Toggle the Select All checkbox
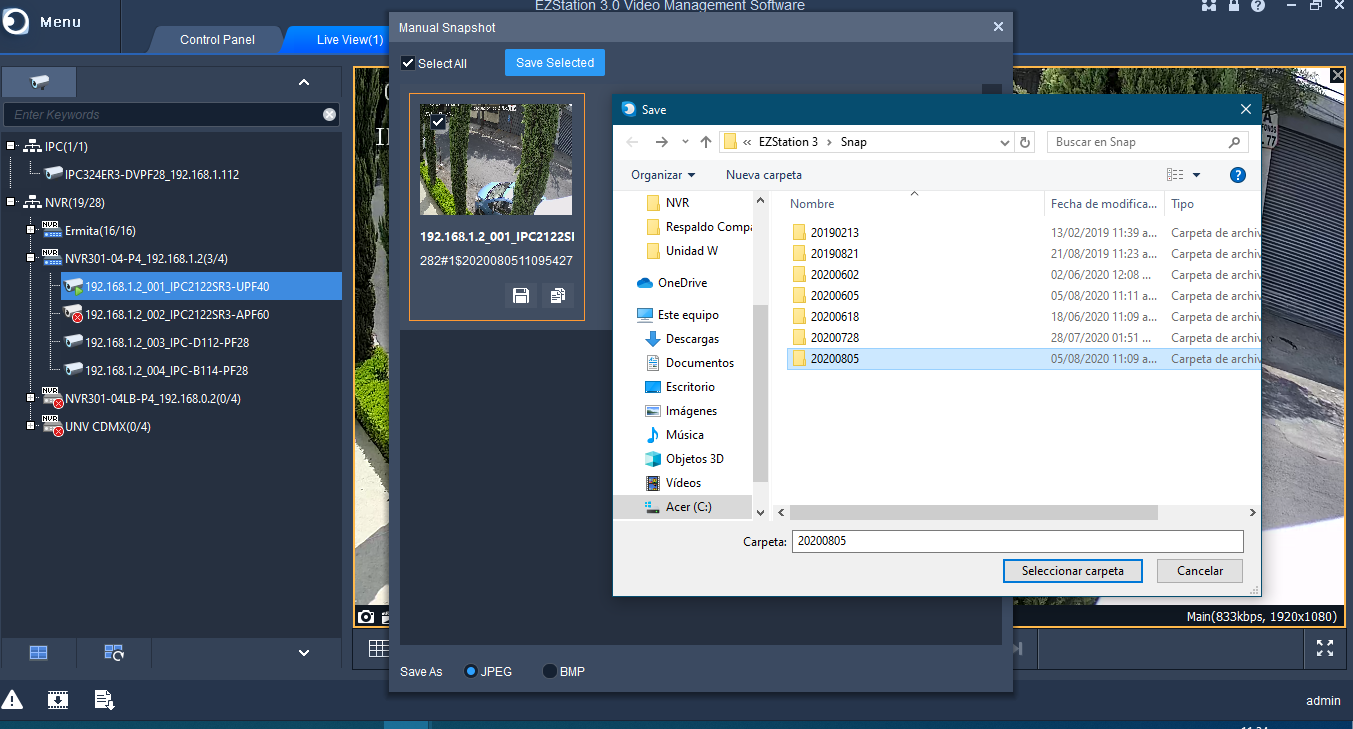 (x=408, y=63)
